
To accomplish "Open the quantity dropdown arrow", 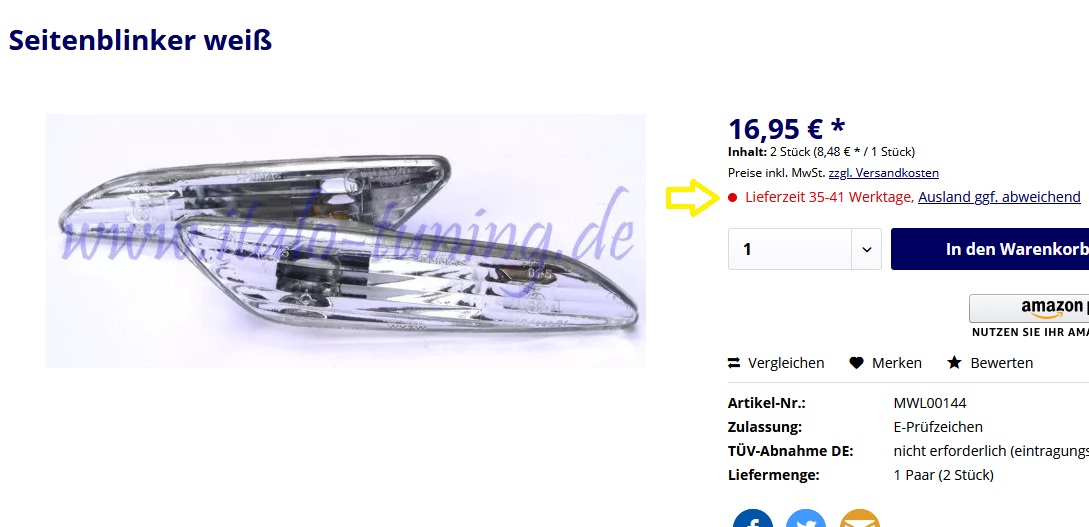I will pos(866,249).
